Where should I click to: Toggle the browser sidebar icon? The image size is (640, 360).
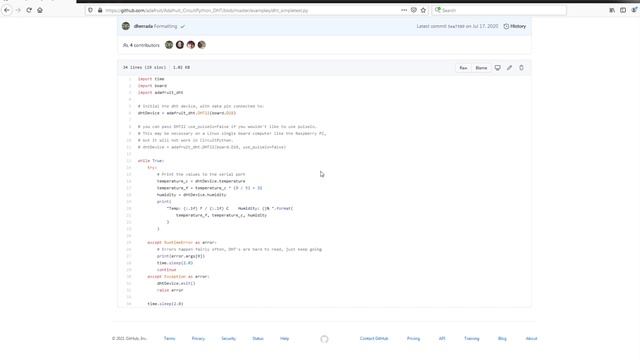[x=623, y=10]
